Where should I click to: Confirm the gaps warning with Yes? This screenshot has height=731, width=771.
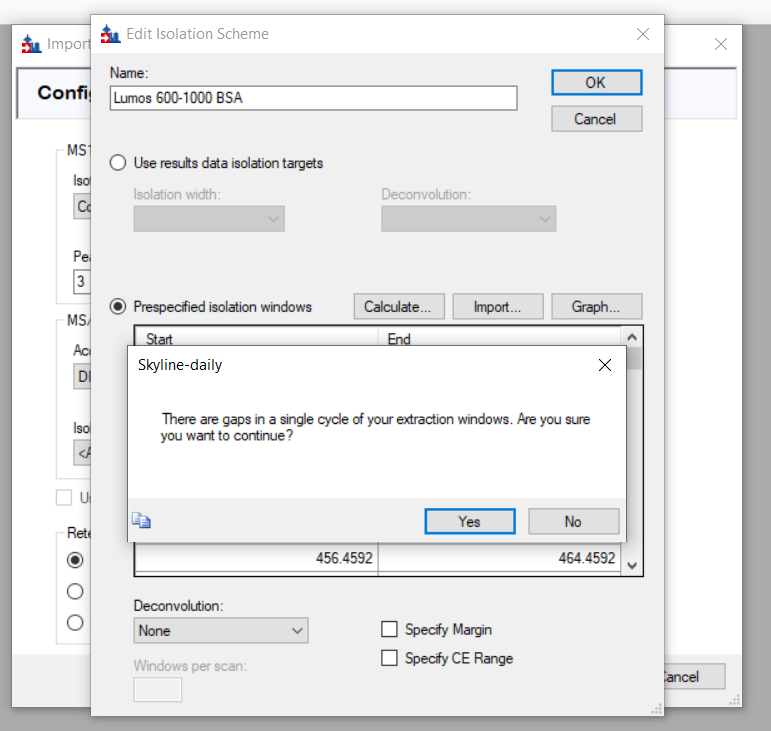click(x=469, y=521)
